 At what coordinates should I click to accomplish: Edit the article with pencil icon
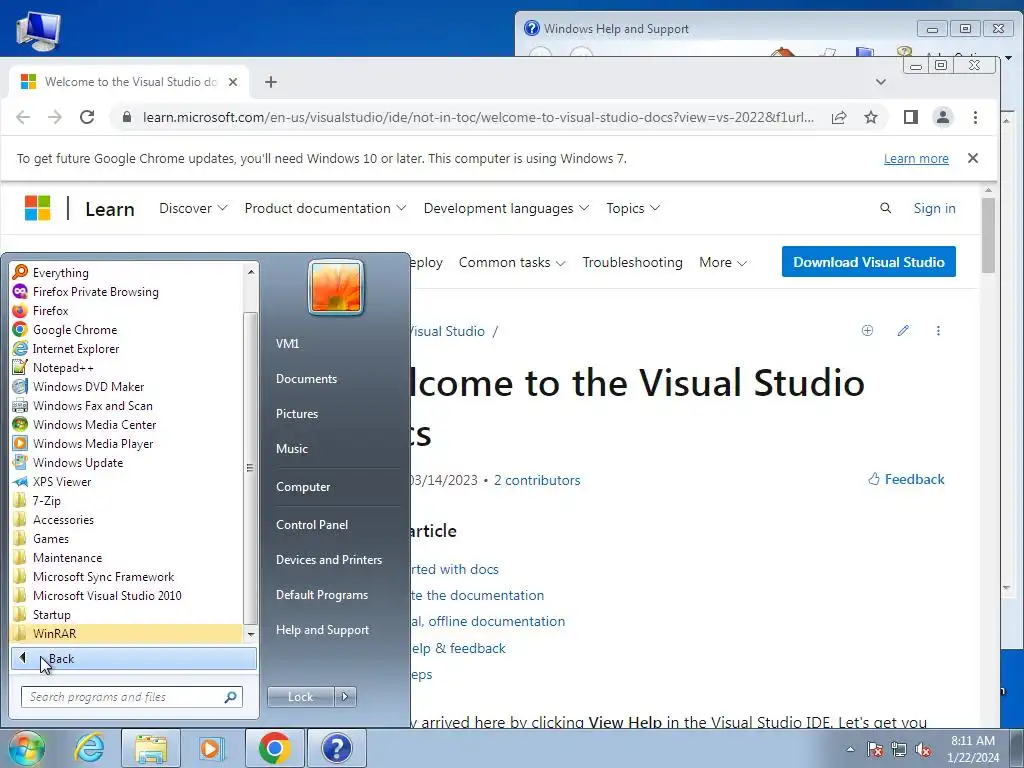pyautogui.click(x=903, y=330)
